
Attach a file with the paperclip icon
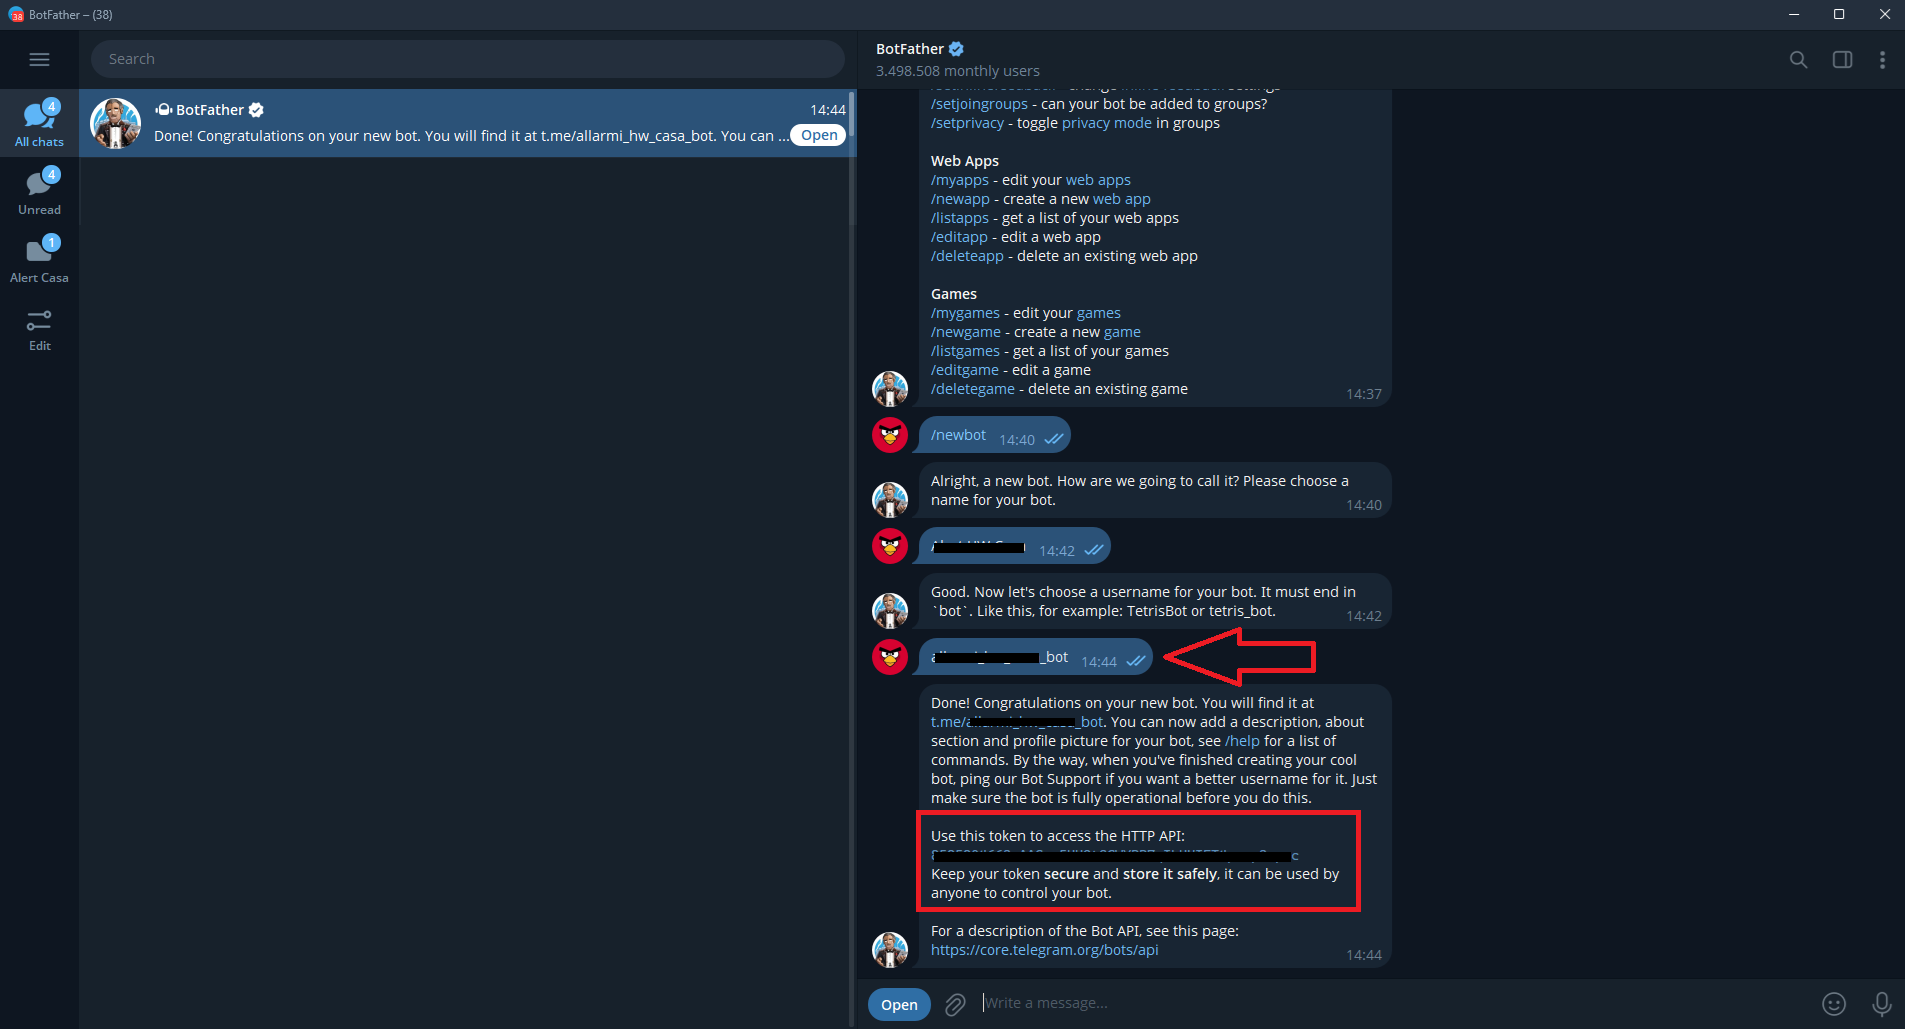955,1004
